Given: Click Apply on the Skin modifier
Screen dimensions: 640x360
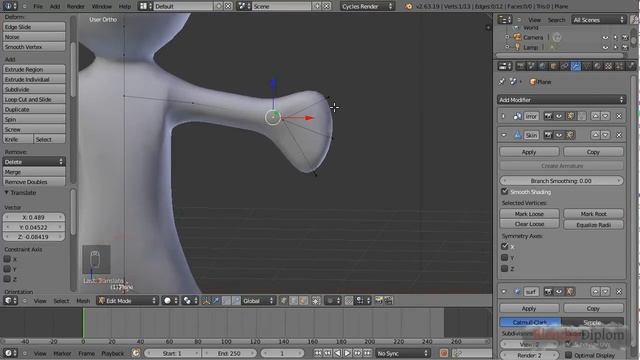Looking at the screenshot, I should (529, 152).
